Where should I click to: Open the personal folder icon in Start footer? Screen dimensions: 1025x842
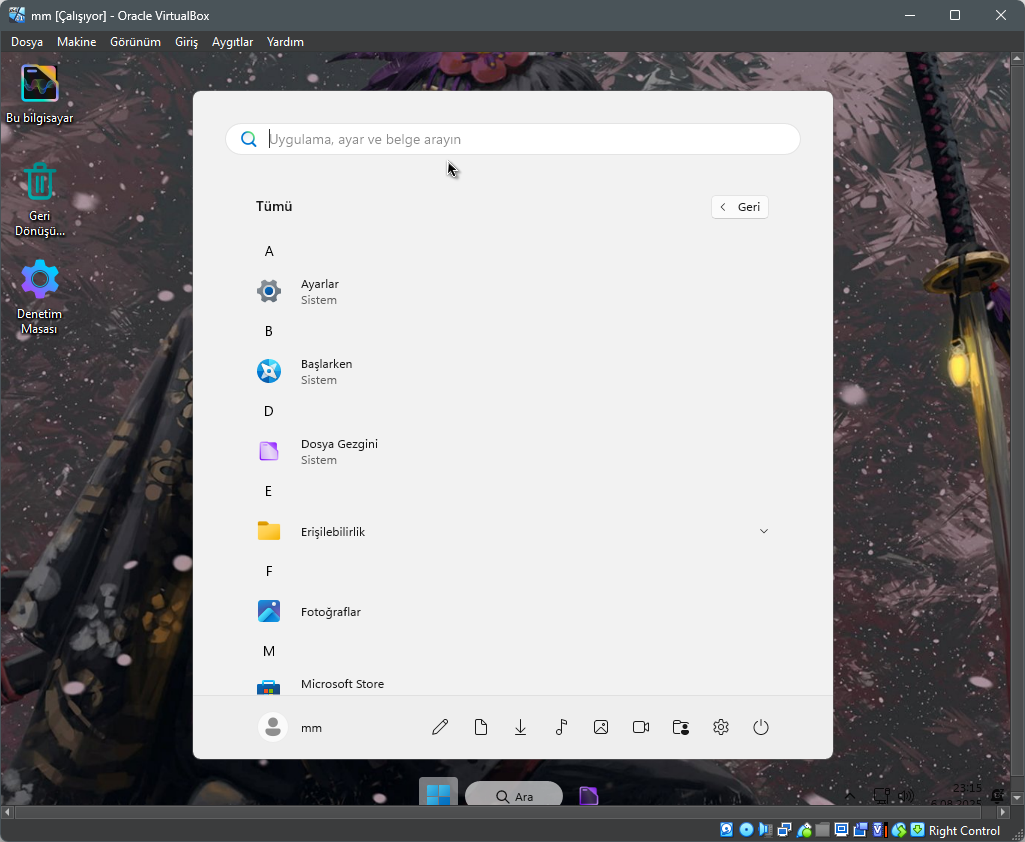[681, 727]
